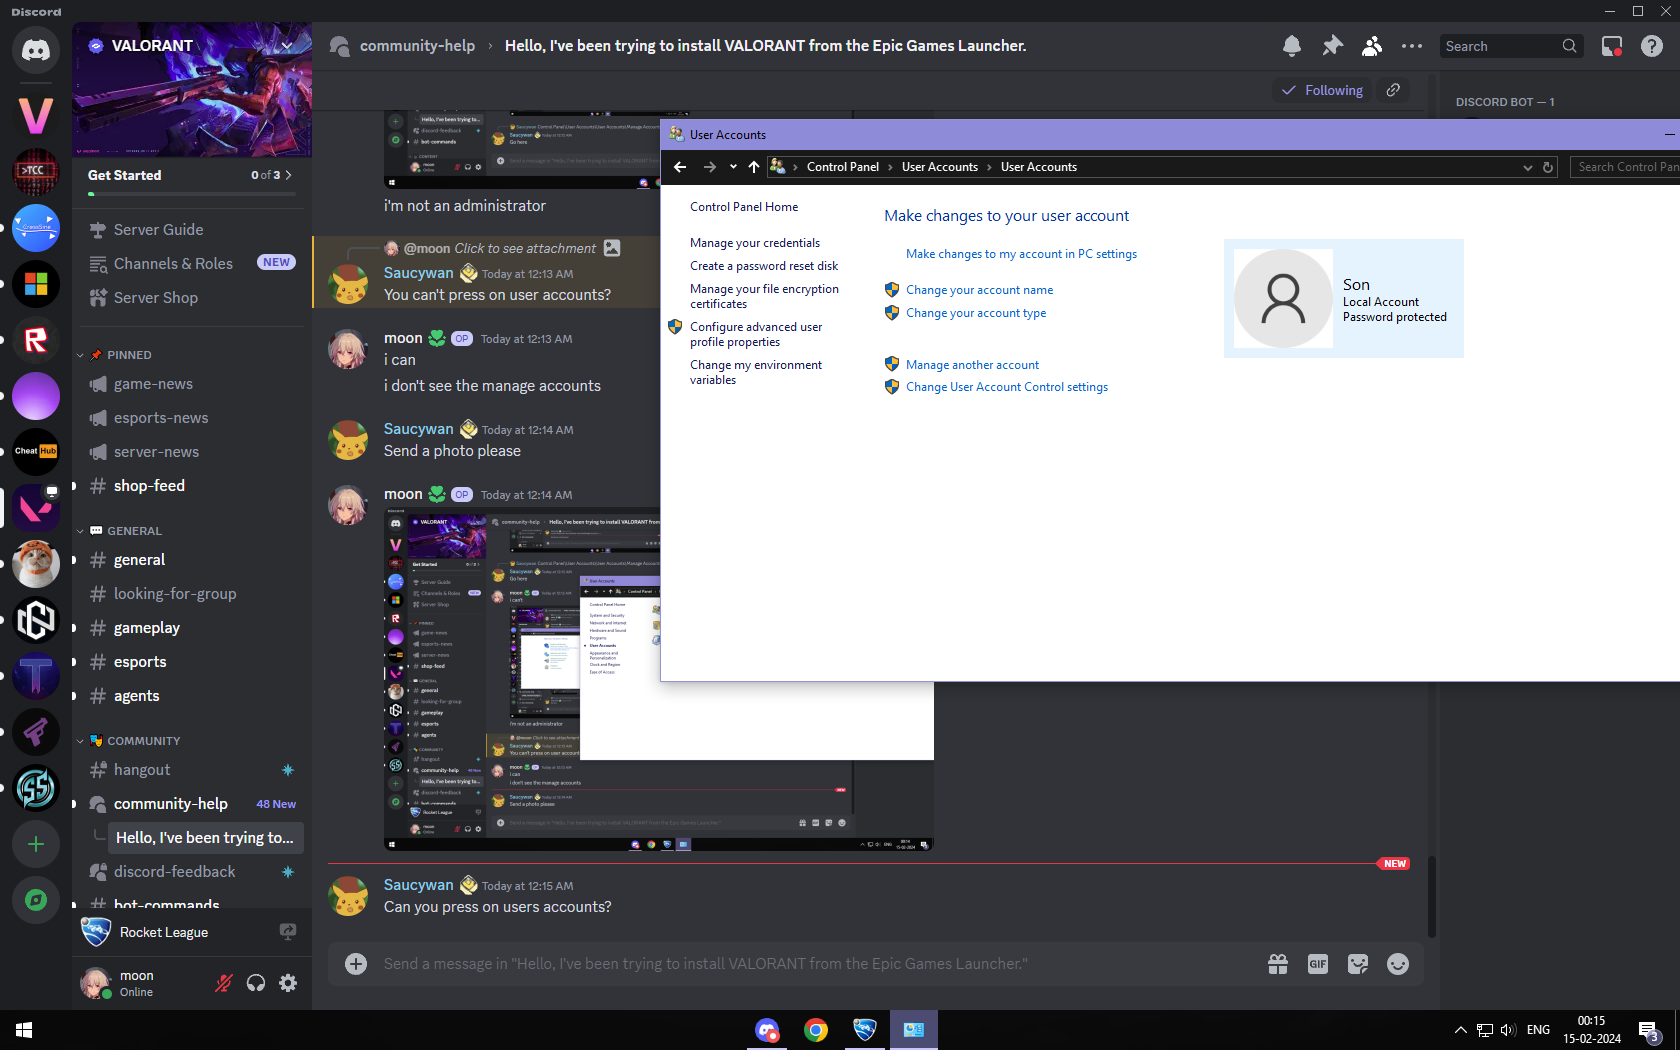
Task: Open the attachment plus button in message box
Action: (x=356, y=964)
